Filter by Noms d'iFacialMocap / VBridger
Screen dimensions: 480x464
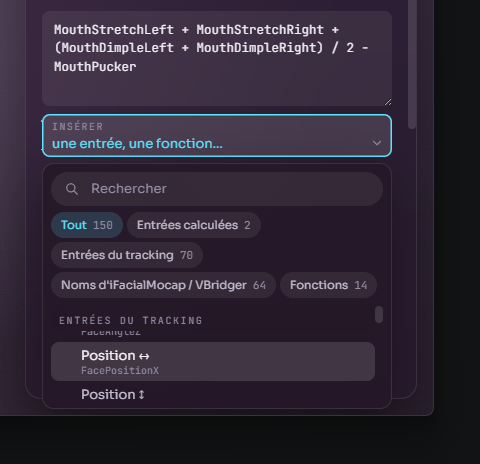163,285
